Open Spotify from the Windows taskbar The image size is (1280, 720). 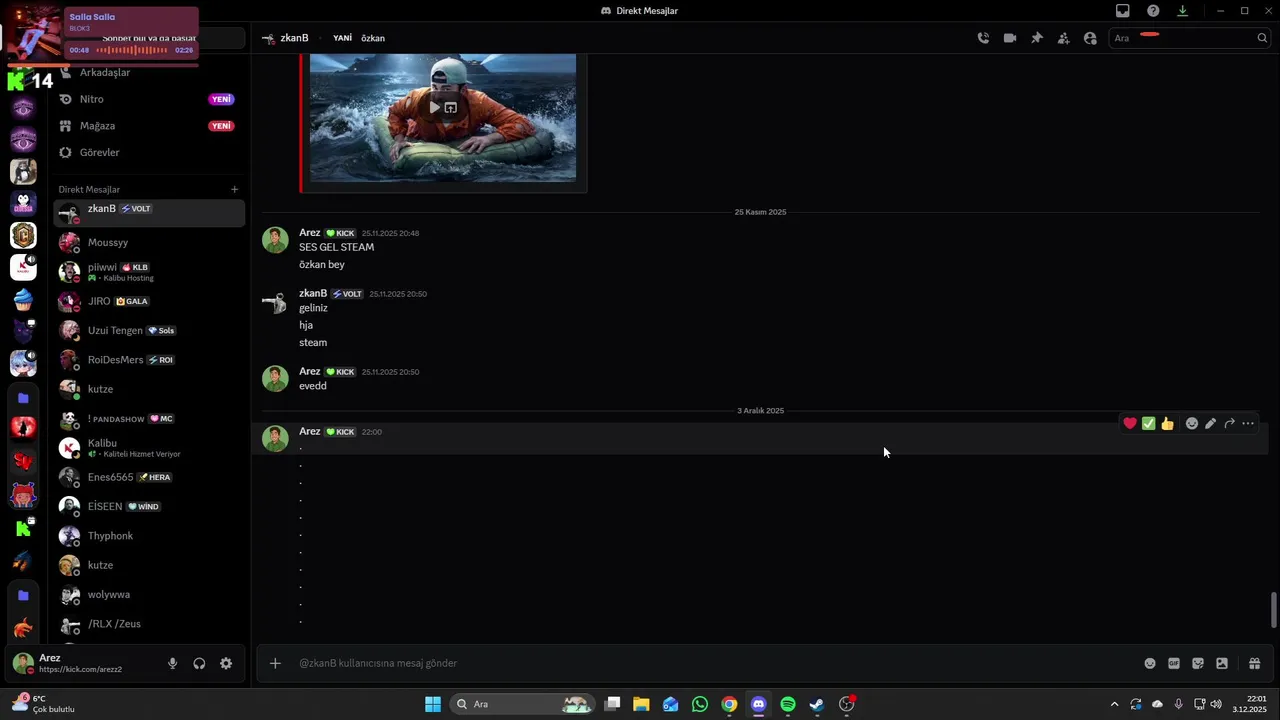(788, 704)
